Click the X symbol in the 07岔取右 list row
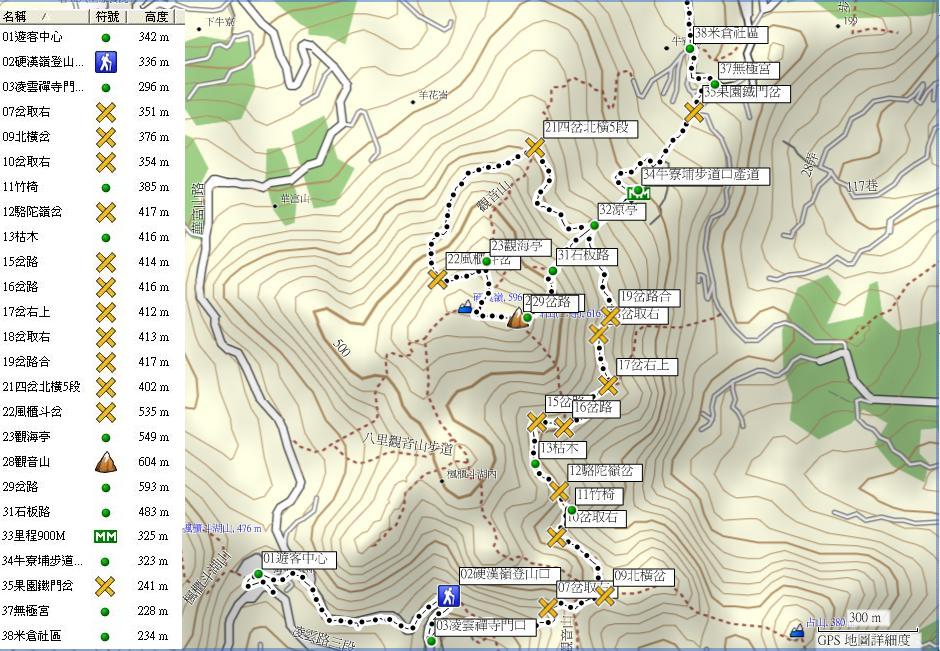Viewport: 940px width, 651px height. pyautogui.click(x=106, y=112)
